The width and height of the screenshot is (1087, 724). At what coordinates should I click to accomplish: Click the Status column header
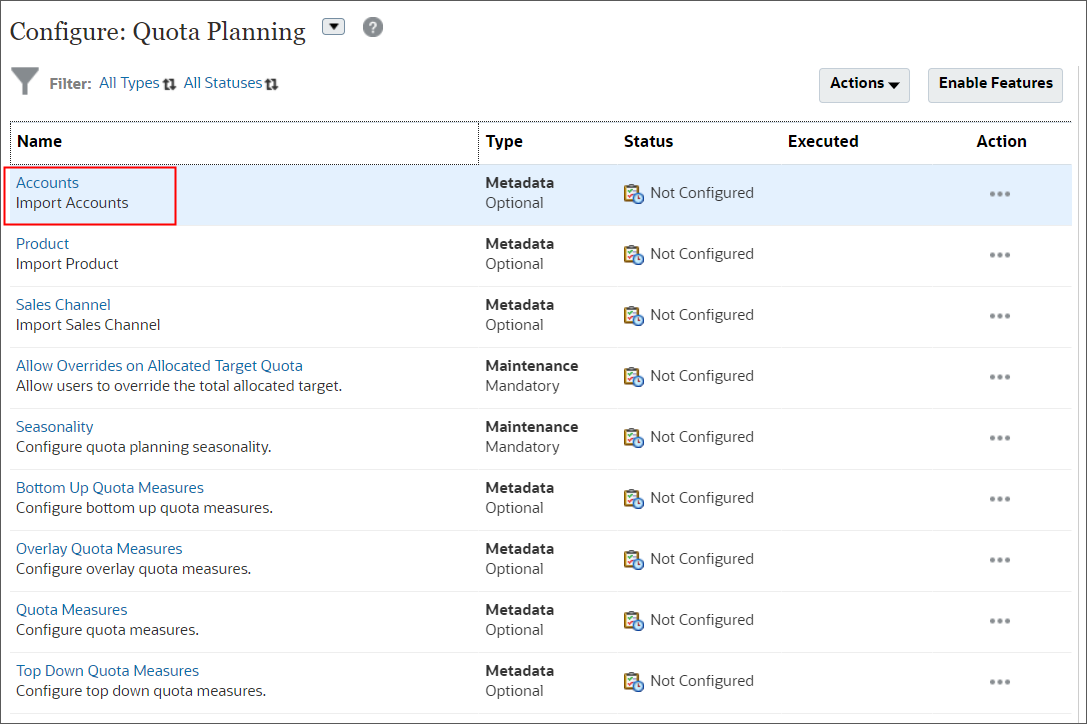tap(648, 141)
